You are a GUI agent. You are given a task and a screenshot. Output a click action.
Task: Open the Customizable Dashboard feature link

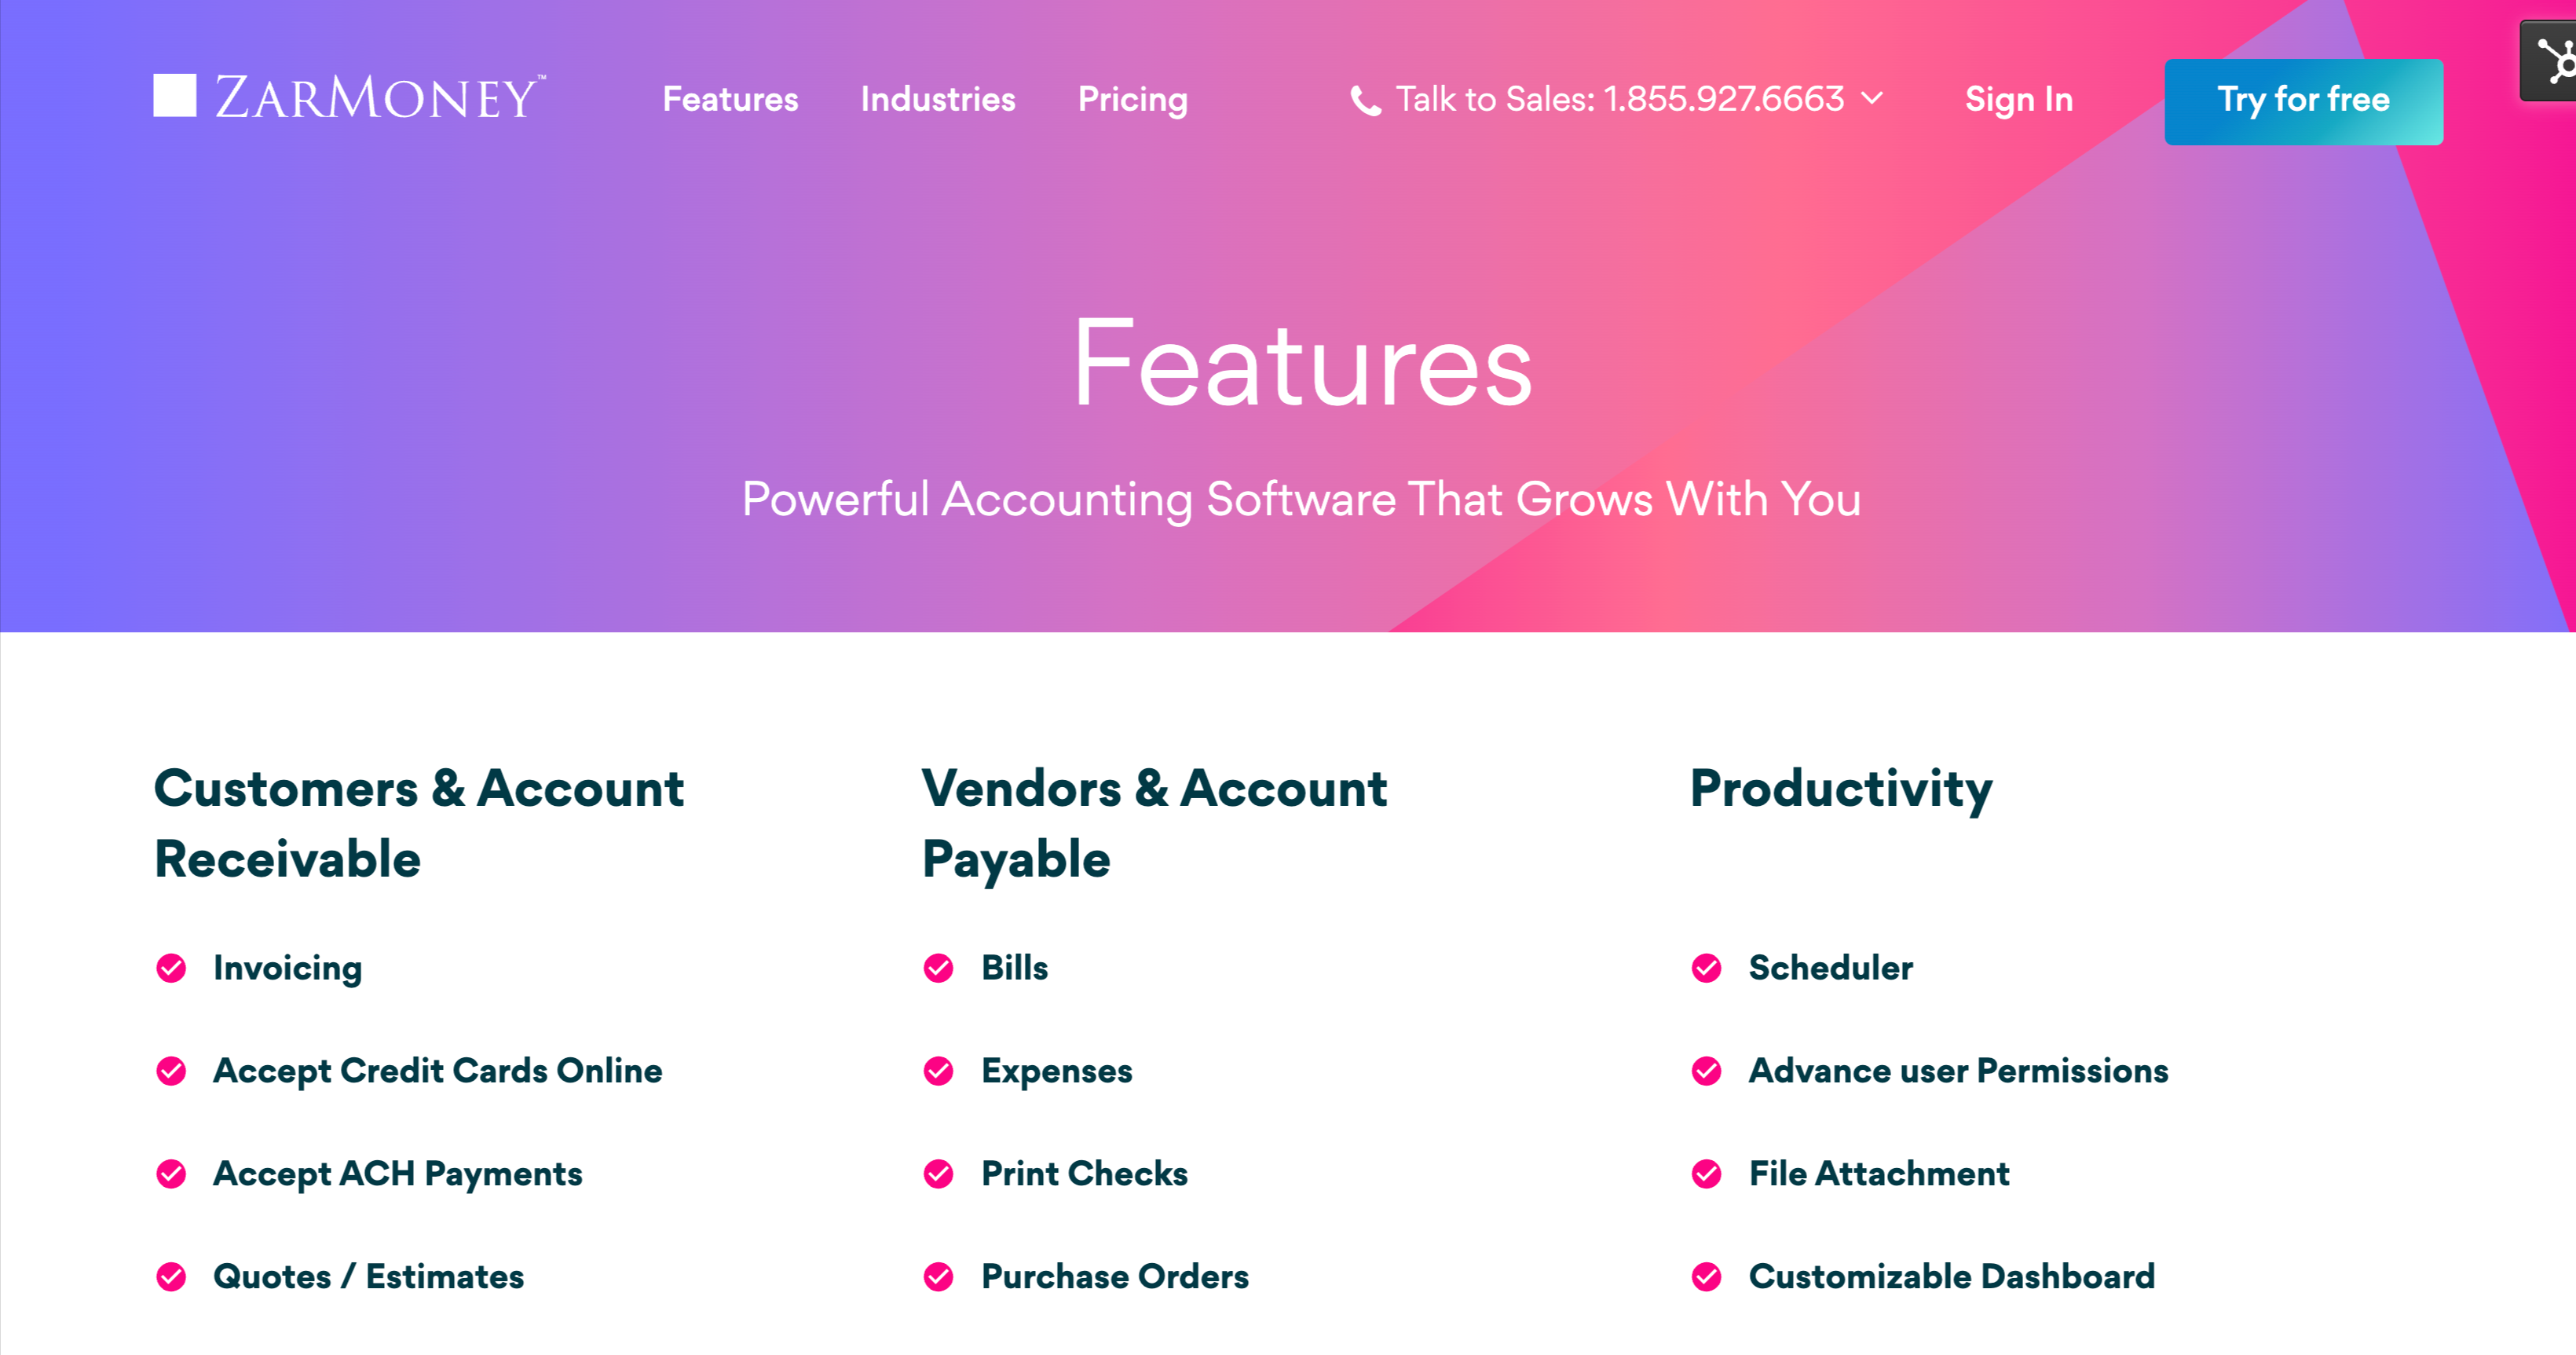click(x=1951, y=1277)
